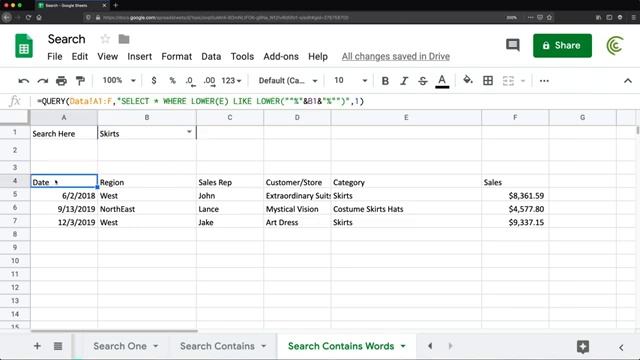Format as currency with dollar icon
640x360 pixels.
(153, 81)
